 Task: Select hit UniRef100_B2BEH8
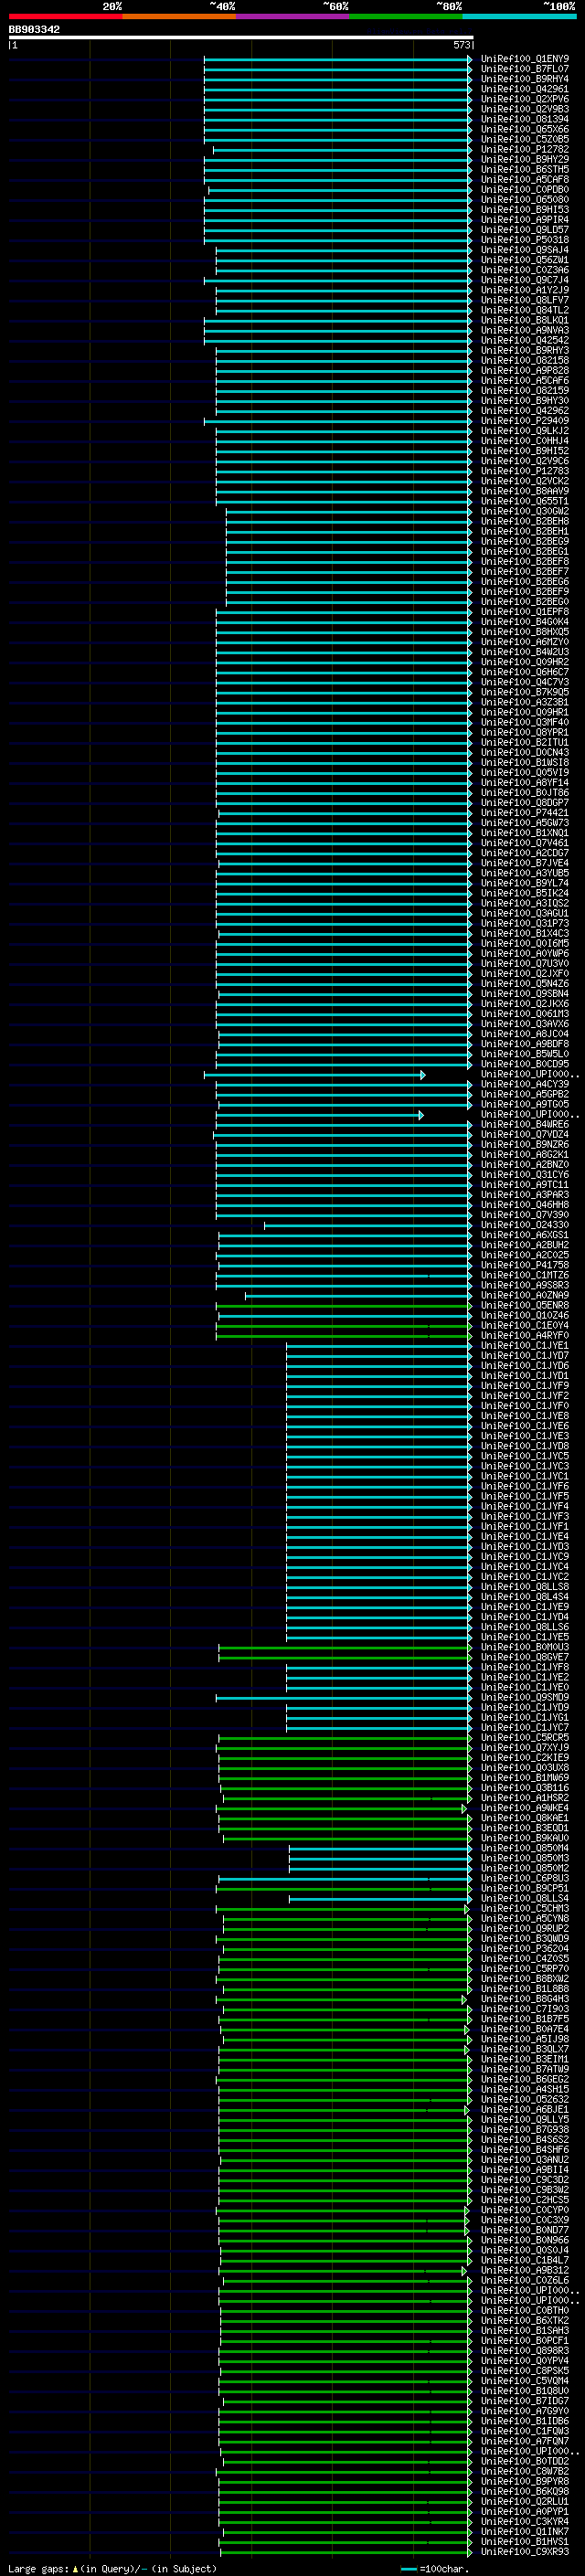point(525,521)
